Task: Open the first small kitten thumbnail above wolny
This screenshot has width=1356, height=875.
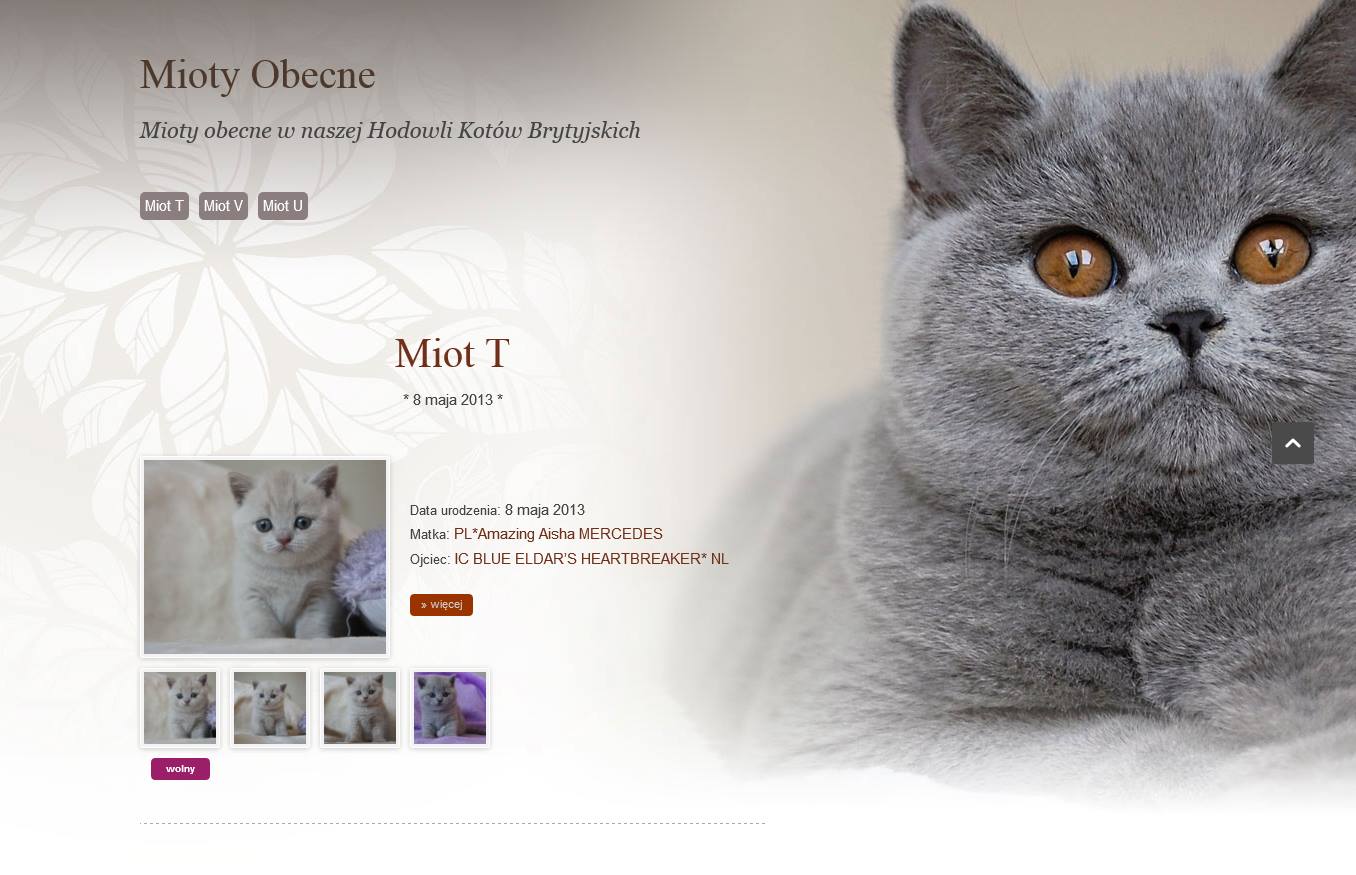Action: tap(180, 708)
